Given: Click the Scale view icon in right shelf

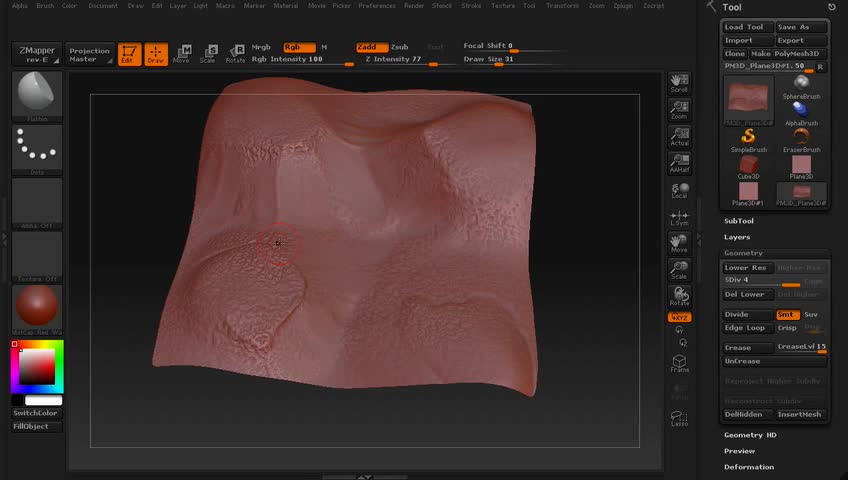Looking at the screenshot, I should (x=679, y=270).
